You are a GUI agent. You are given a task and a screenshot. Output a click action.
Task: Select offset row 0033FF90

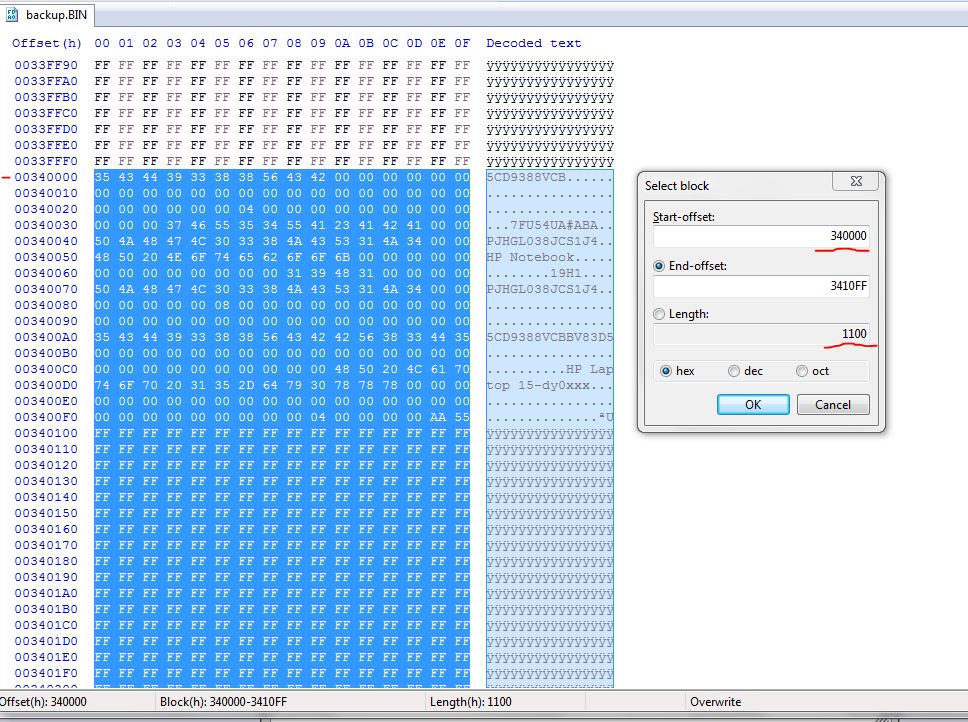[x=46, y=65]
